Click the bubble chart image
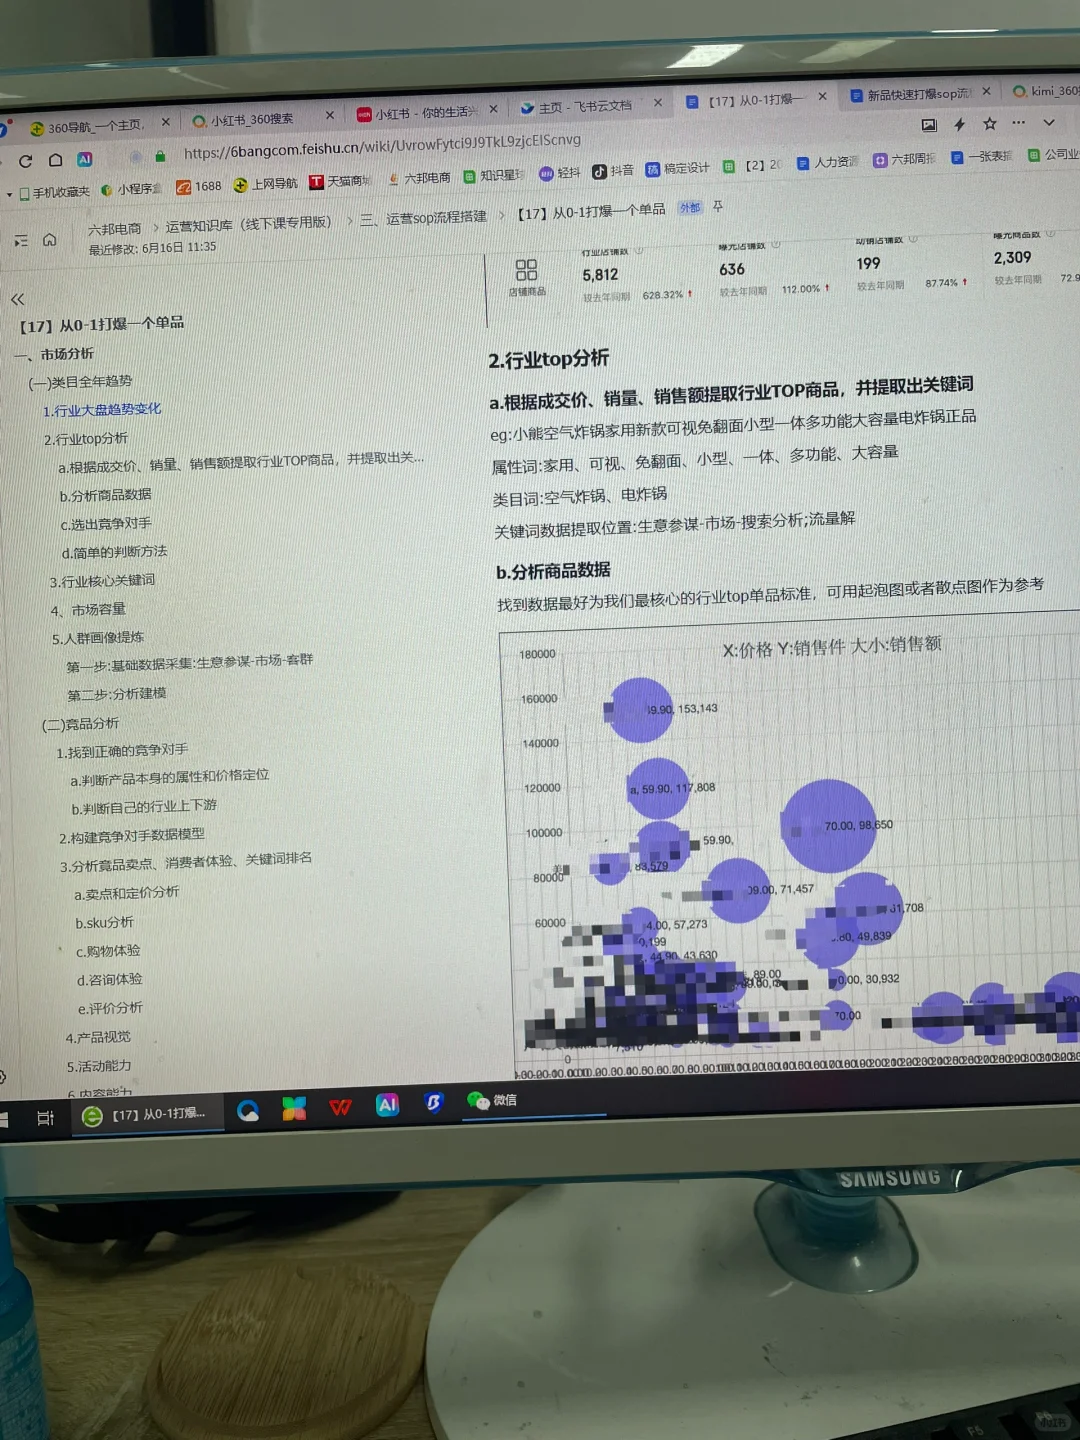Viewport: 1080px width, 1440px height. (790, 844)
